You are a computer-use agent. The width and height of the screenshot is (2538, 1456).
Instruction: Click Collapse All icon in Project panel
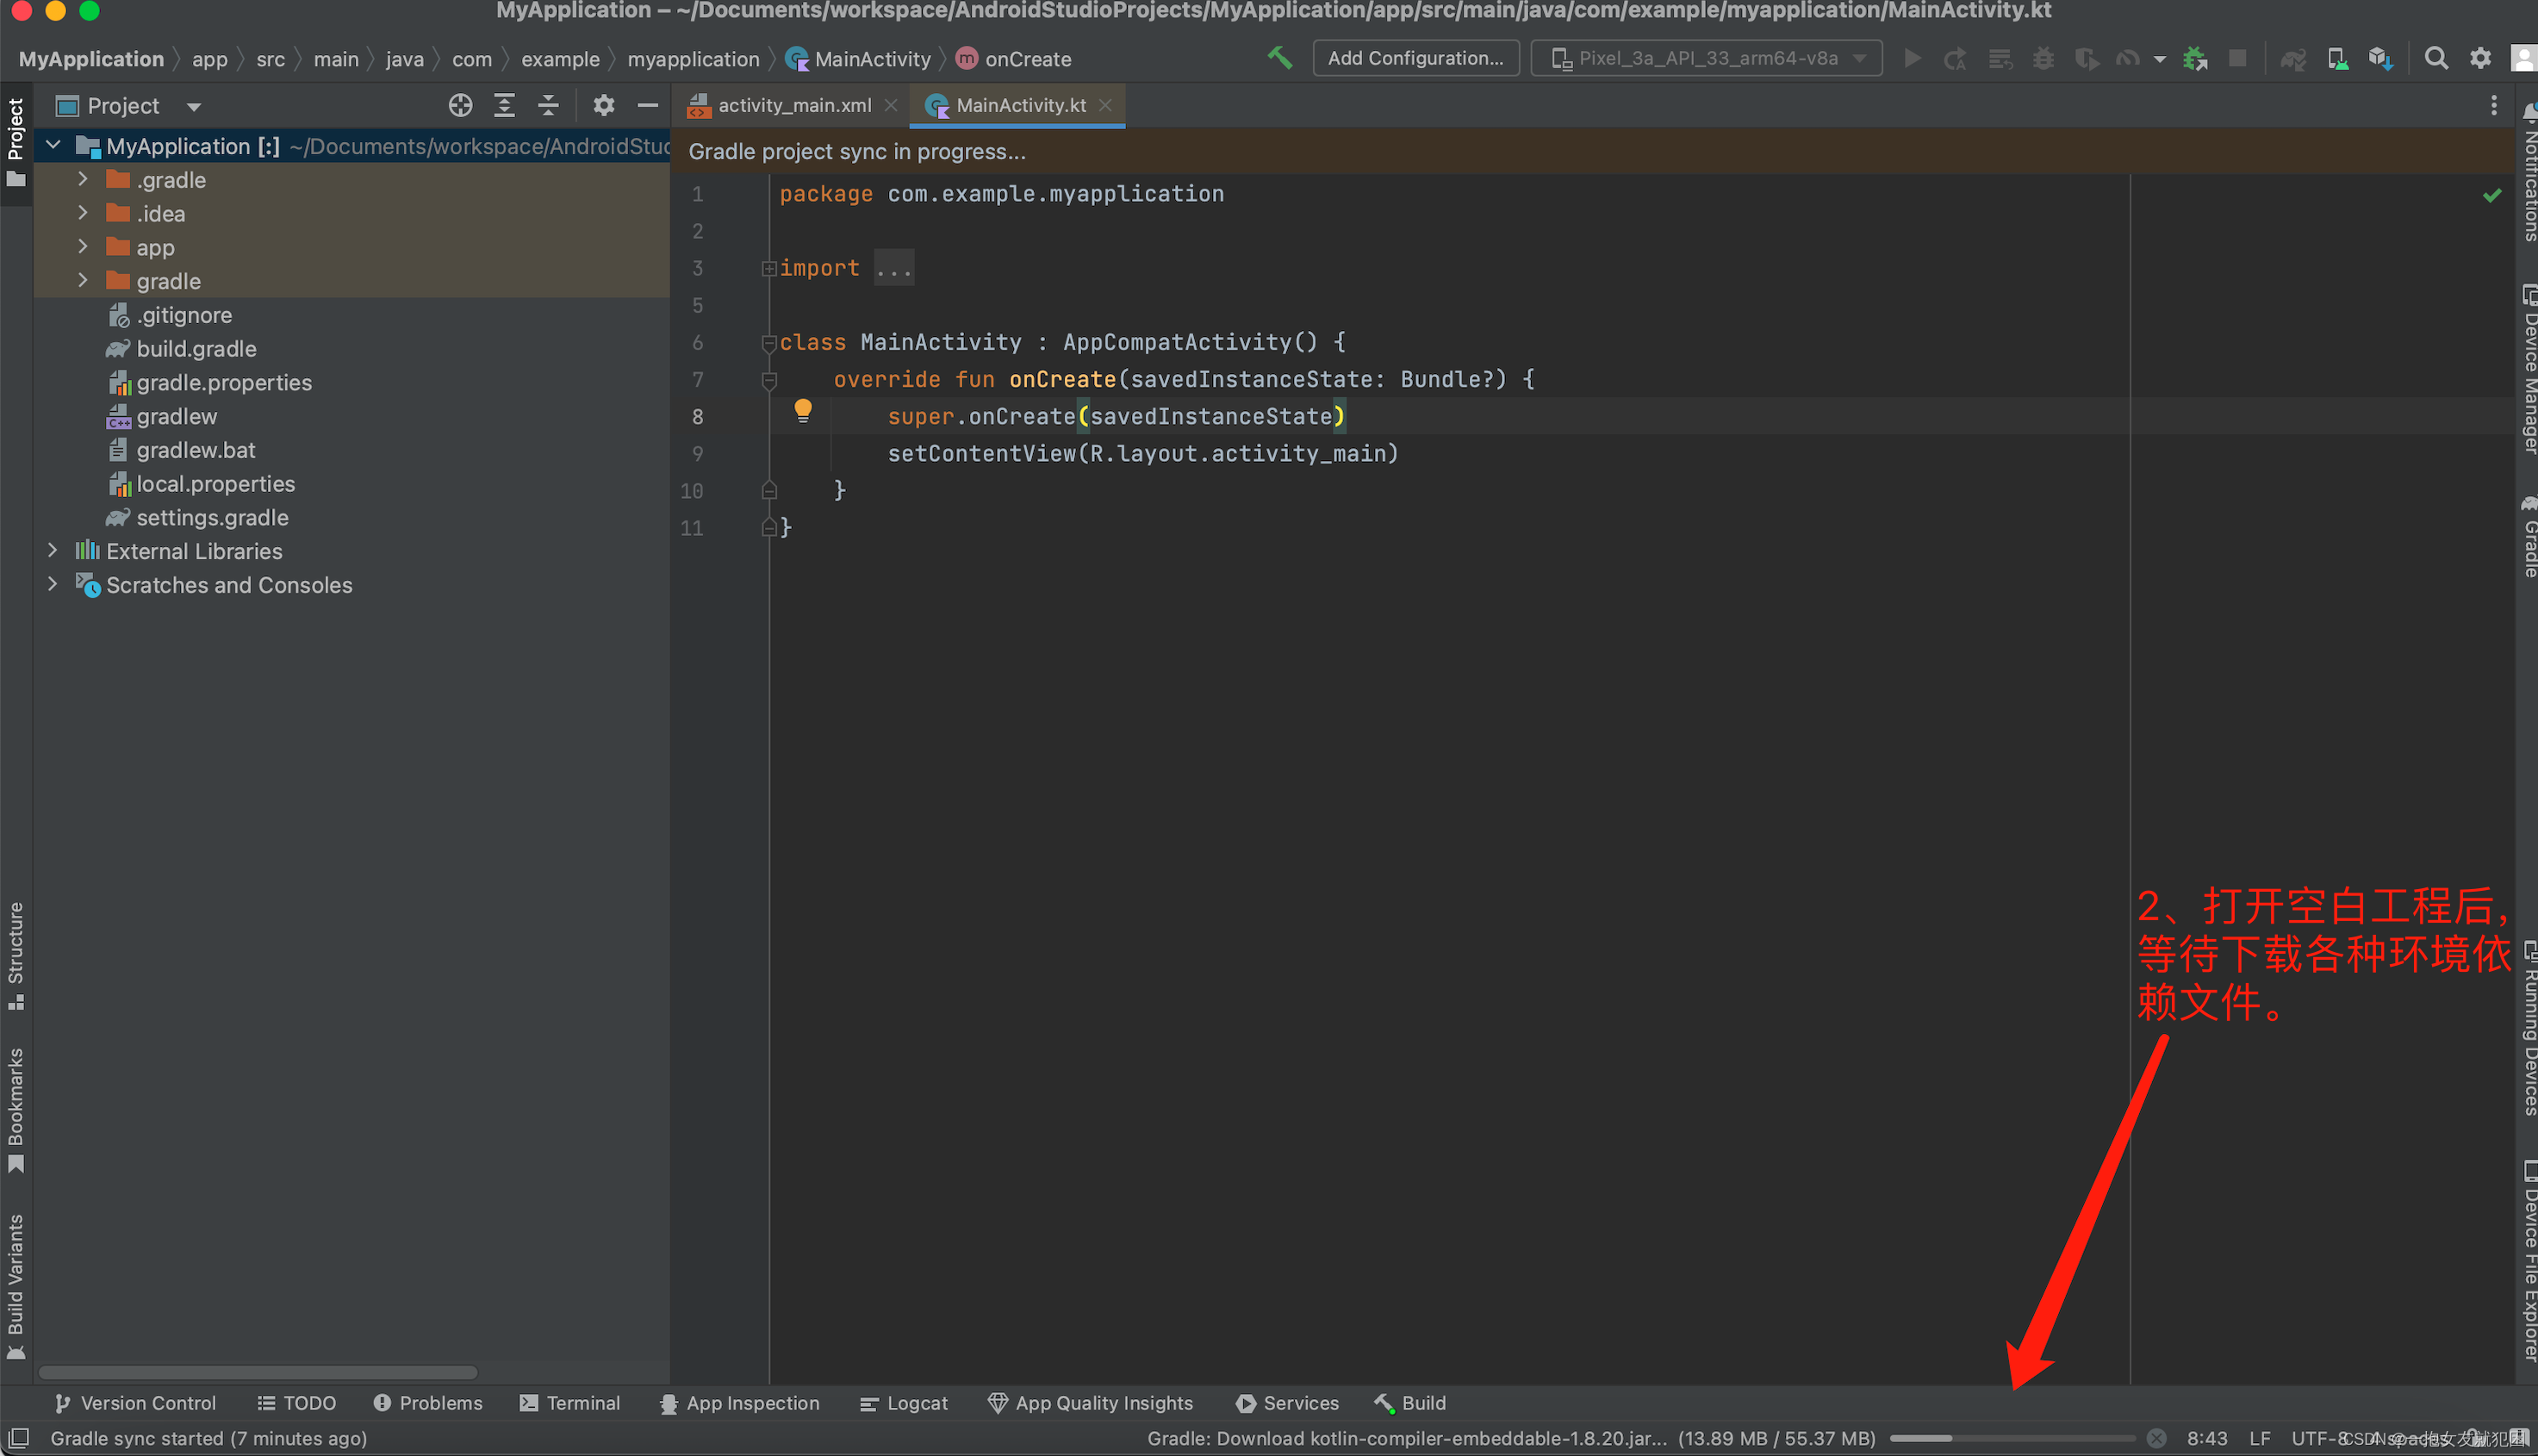[x=548, y=105]
